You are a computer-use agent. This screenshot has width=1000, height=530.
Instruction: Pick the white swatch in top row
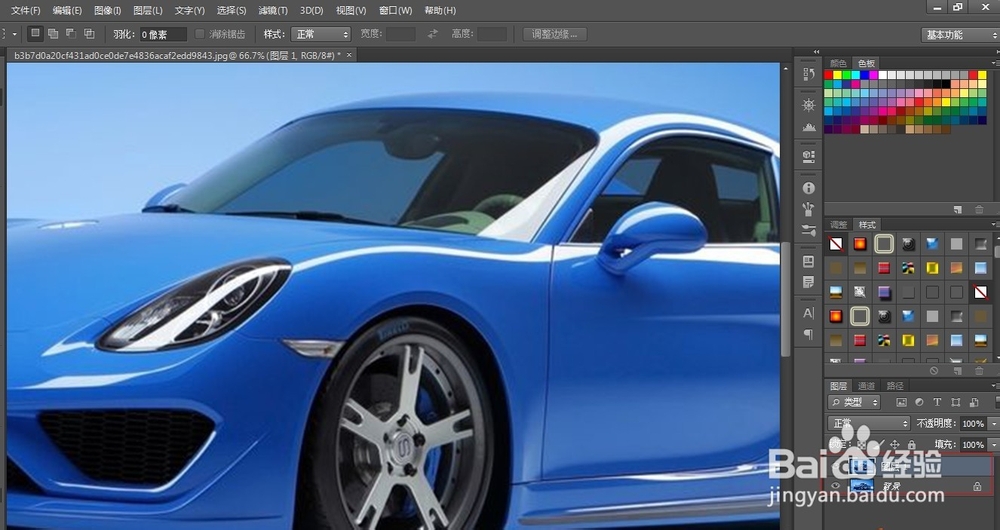click(x=883, y=75)
